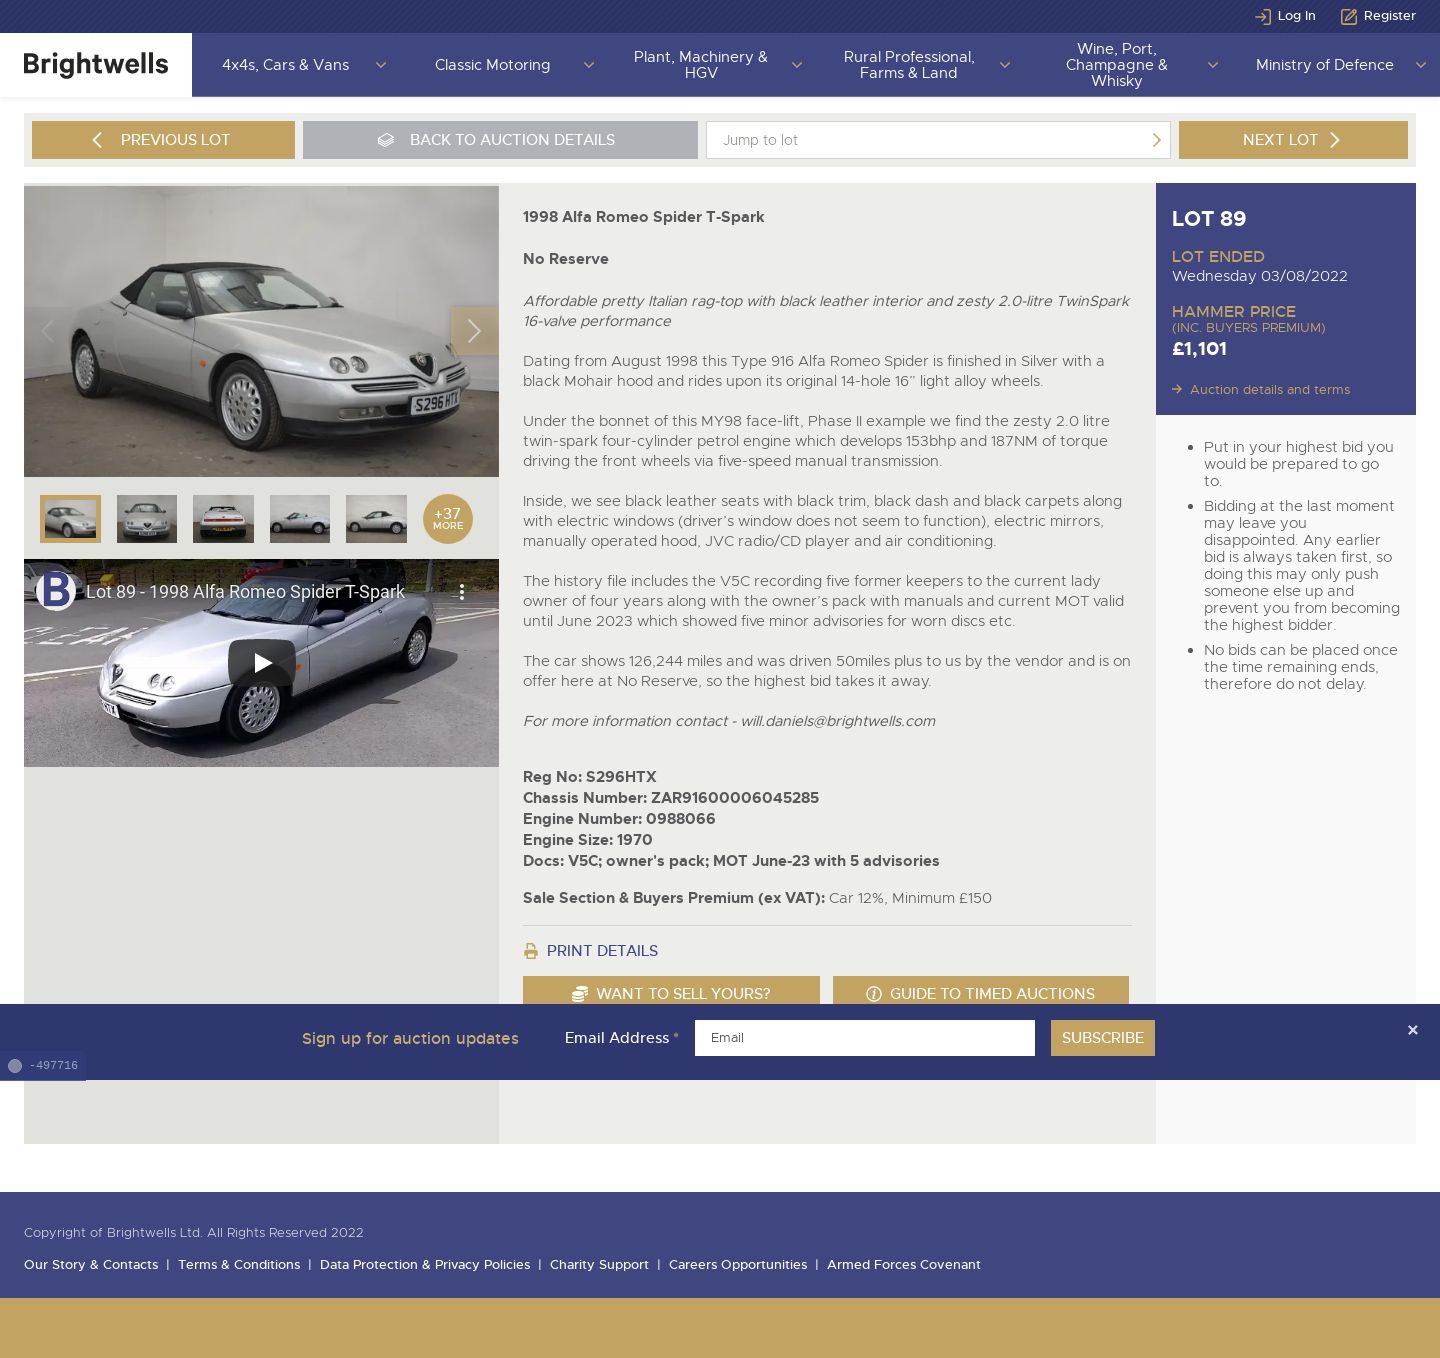1440x1358 pixels.
Task: Open Our Story & Contacts link
Action: pyautogui.click(x=91, y=1265)
